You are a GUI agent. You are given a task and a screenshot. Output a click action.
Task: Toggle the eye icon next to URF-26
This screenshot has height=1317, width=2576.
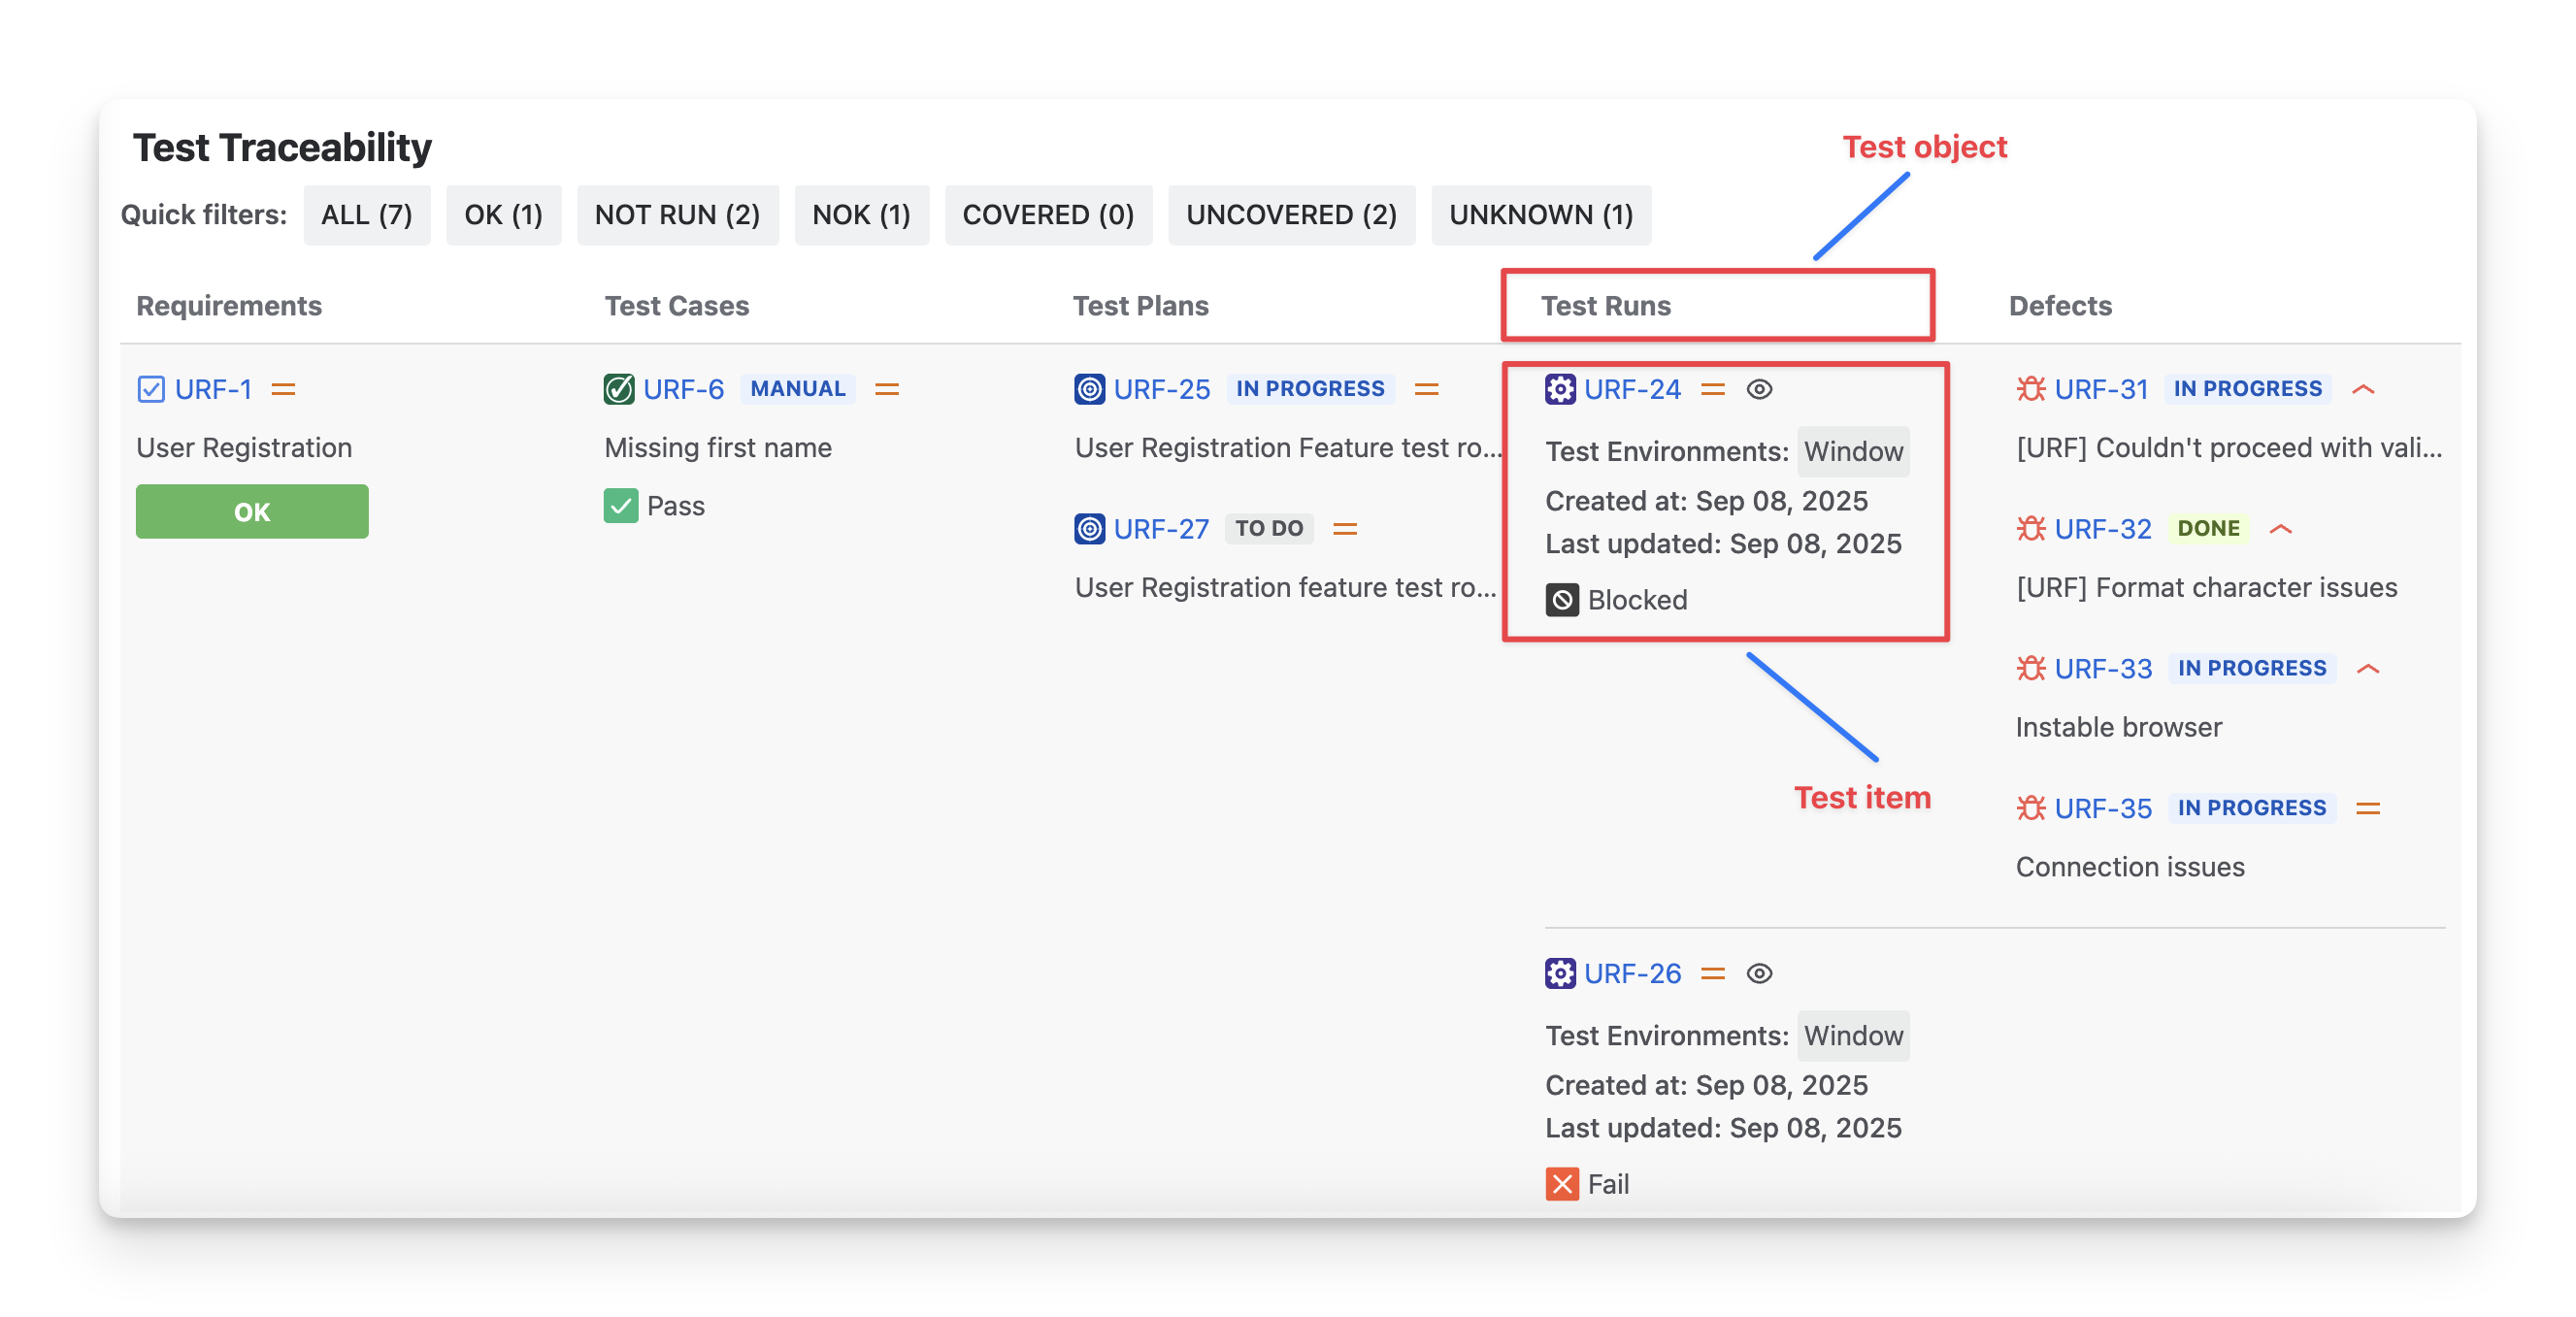(1759, 973)
